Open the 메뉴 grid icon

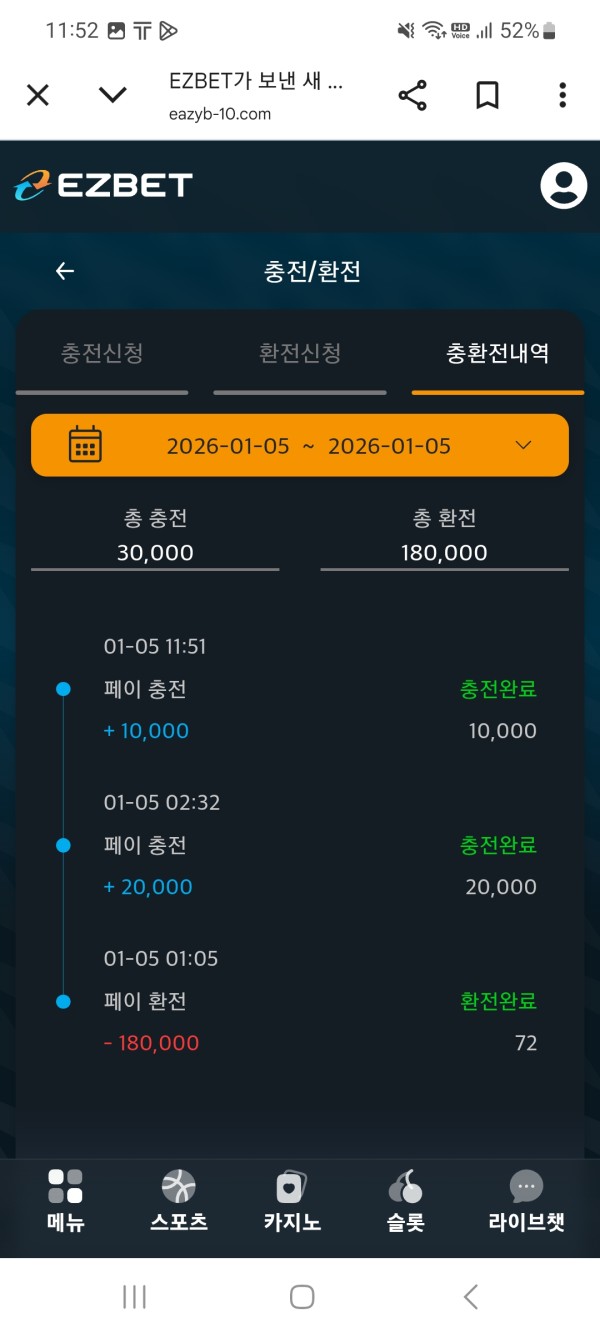coord(65,1187)
